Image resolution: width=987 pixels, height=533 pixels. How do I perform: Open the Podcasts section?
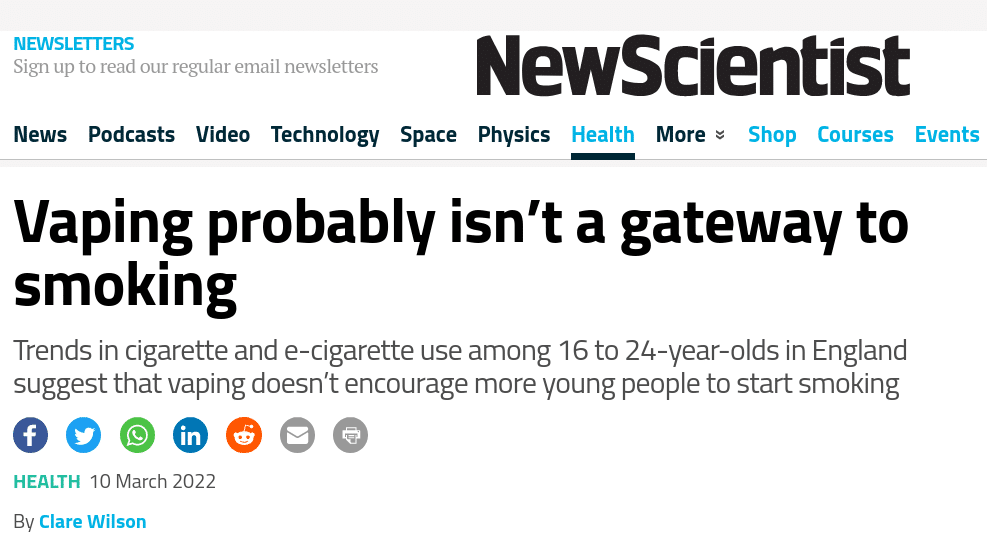[132, 135]
